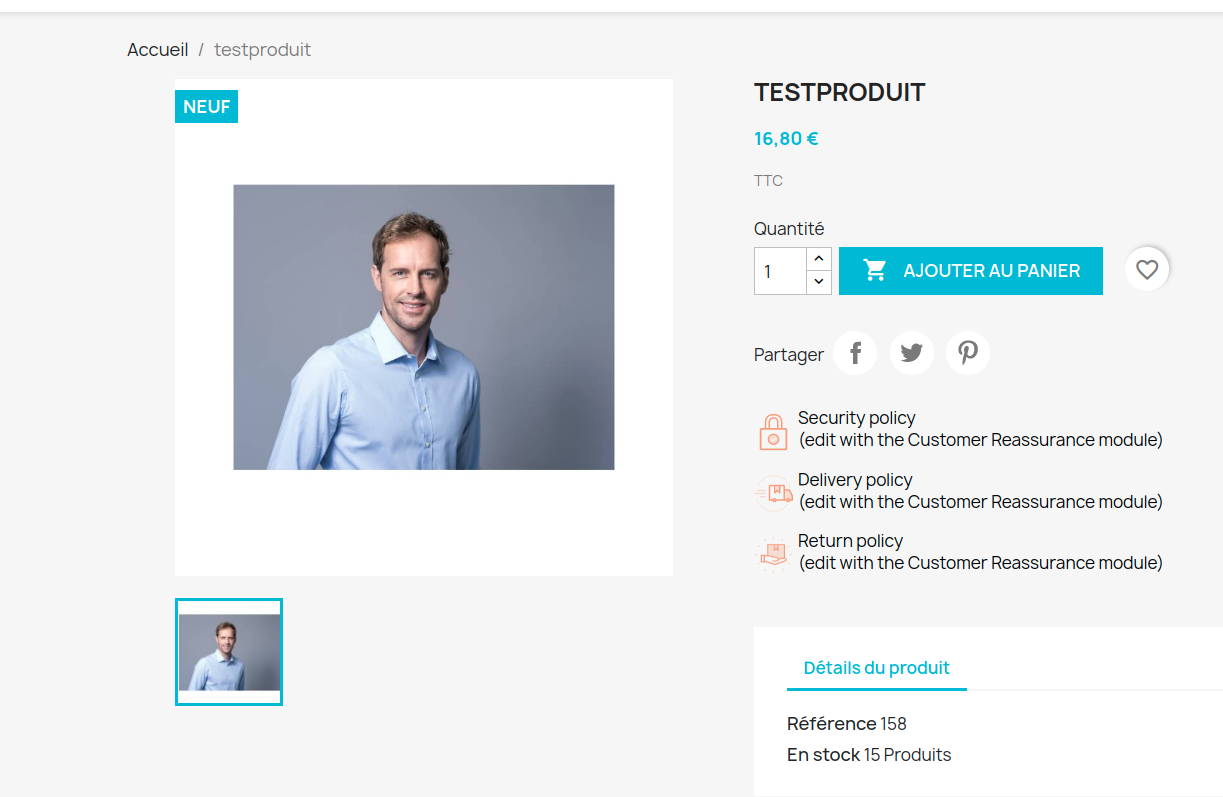Pin the product to Pinterest
This screenshot has height=797, width=1223.
pos(967,352)
